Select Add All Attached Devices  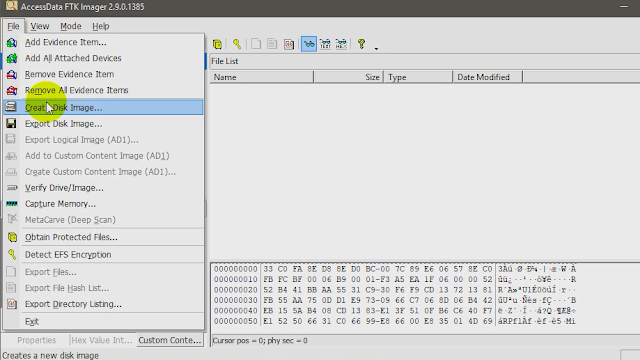(103, 58)
